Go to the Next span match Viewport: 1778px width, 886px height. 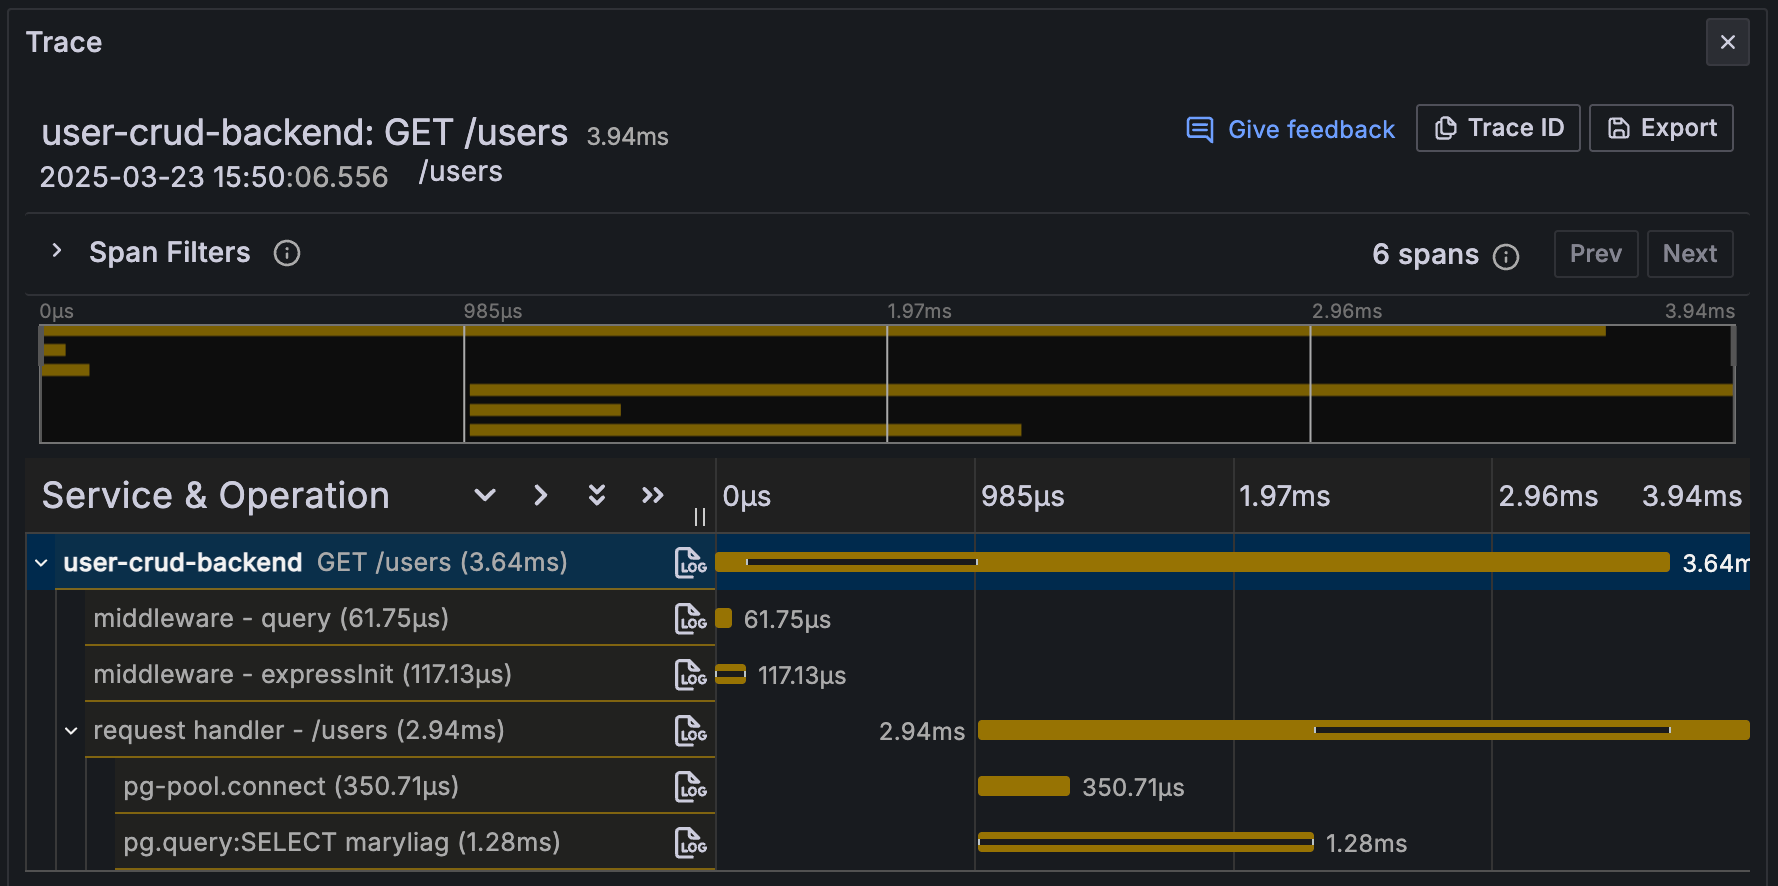click(x=1690, y=254)
